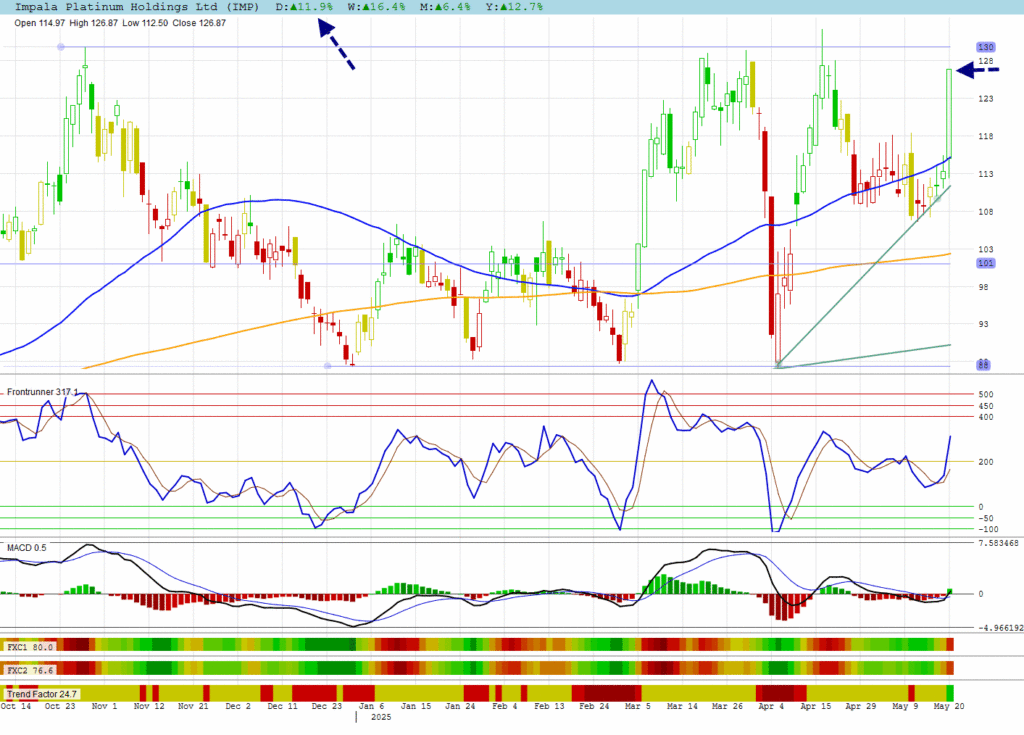The image size is (1024, 735).
Task: Click the Apr 29 date axis label
Action: [x=860, y=706]
